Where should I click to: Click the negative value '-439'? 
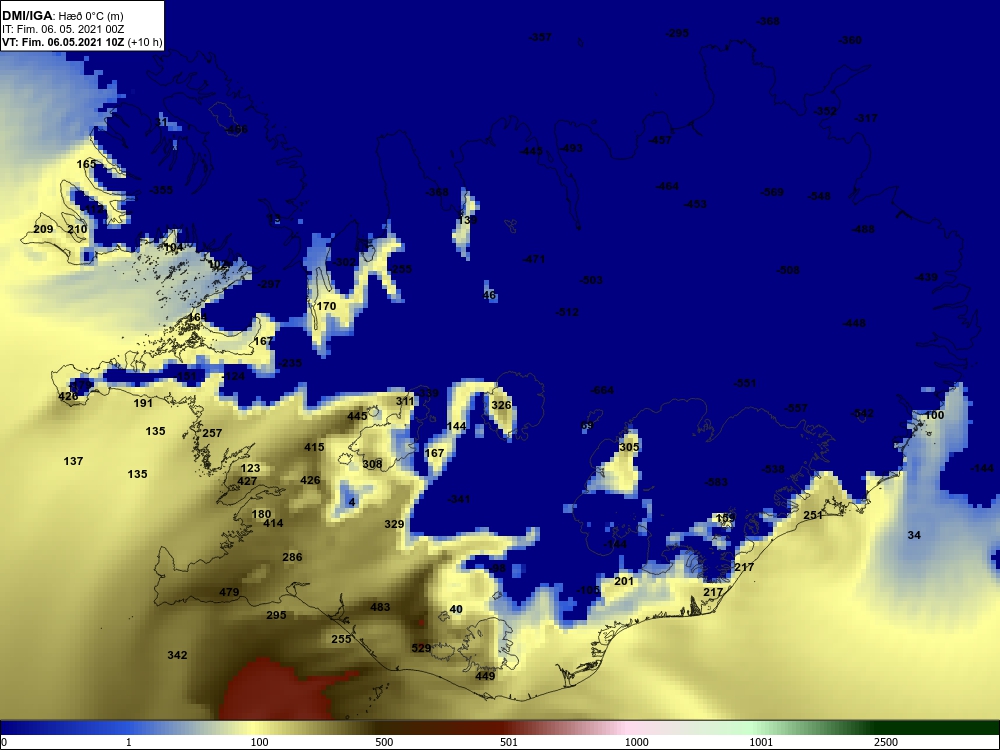pyautogui.click(x=926, y=277)
